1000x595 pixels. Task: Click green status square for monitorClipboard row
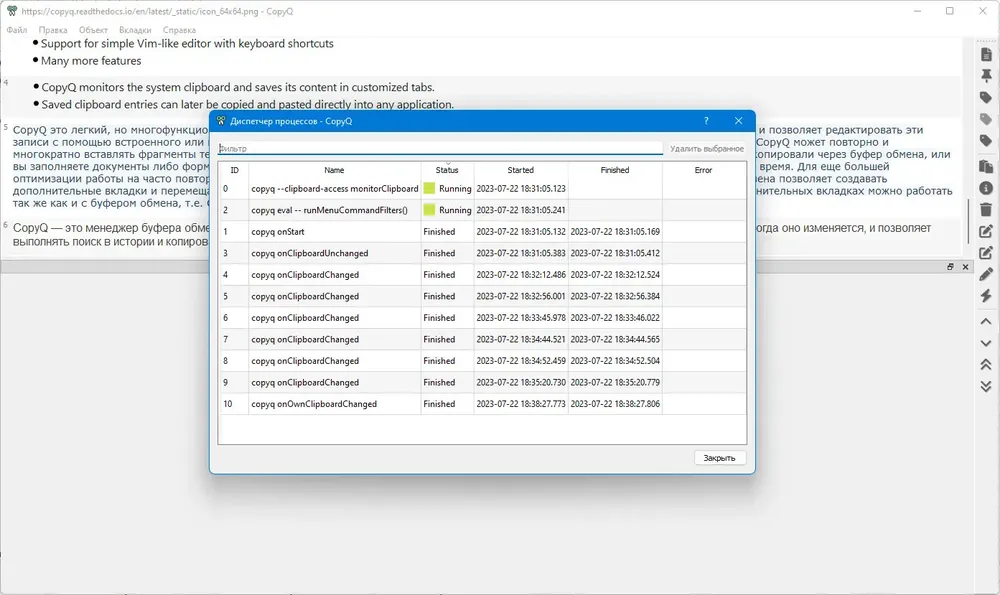coord(429,188)
